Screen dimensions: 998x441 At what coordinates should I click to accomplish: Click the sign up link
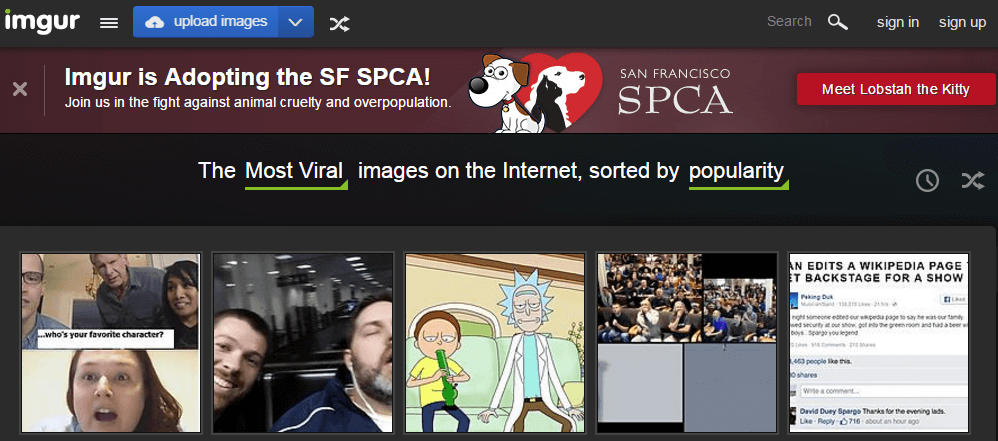pos(962,22)
